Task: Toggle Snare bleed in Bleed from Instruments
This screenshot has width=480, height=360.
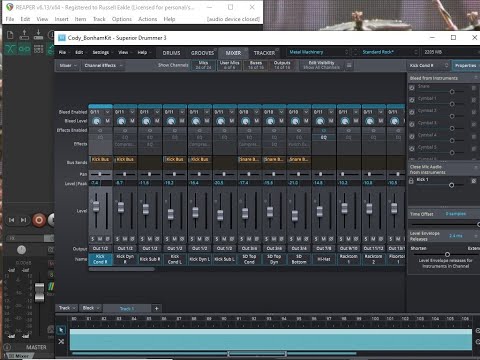Action: 412,88
